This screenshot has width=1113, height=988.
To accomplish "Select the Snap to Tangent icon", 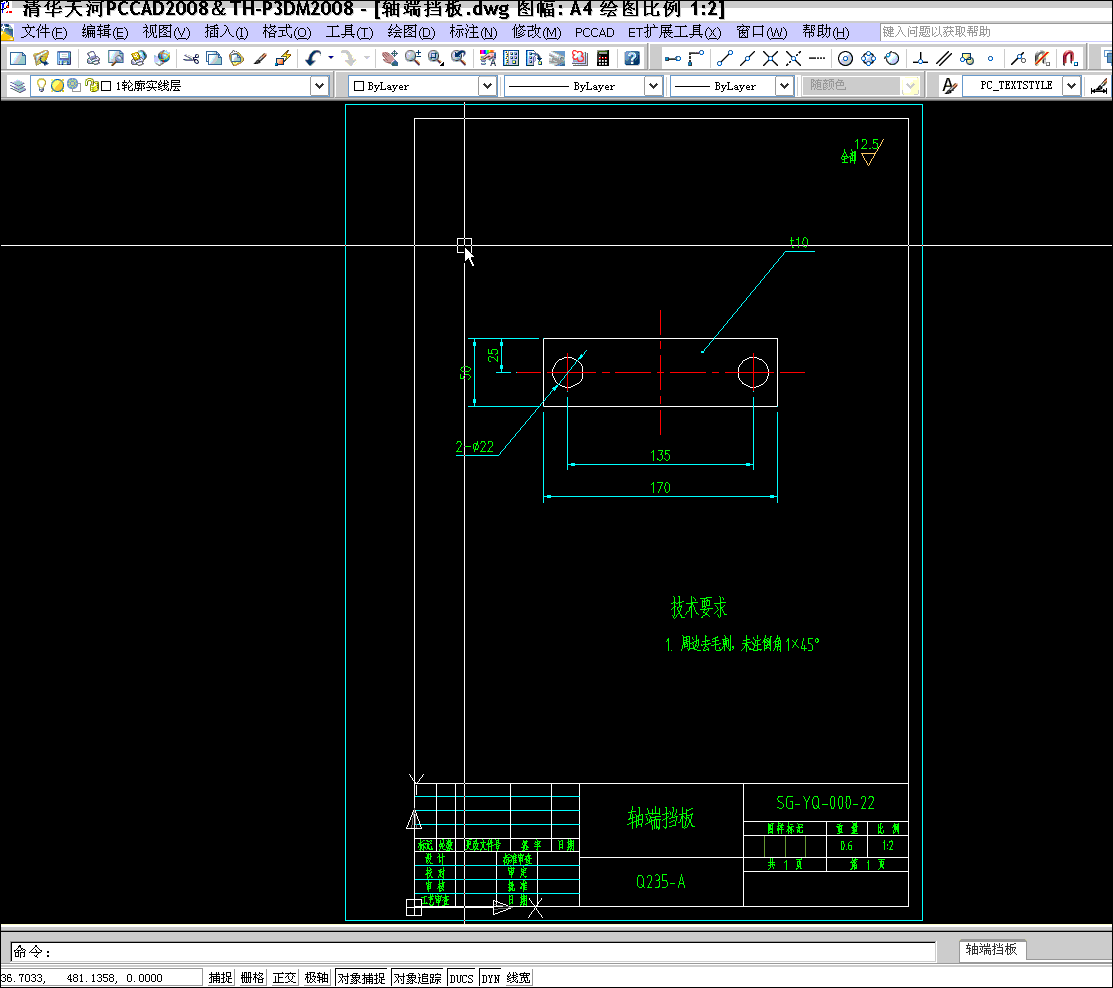I will click(892, 58).
